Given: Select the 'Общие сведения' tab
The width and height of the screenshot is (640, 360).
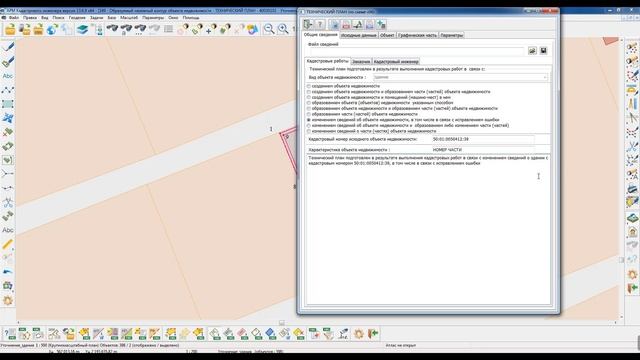Looking at the screenshot, I should pos(321,35).
